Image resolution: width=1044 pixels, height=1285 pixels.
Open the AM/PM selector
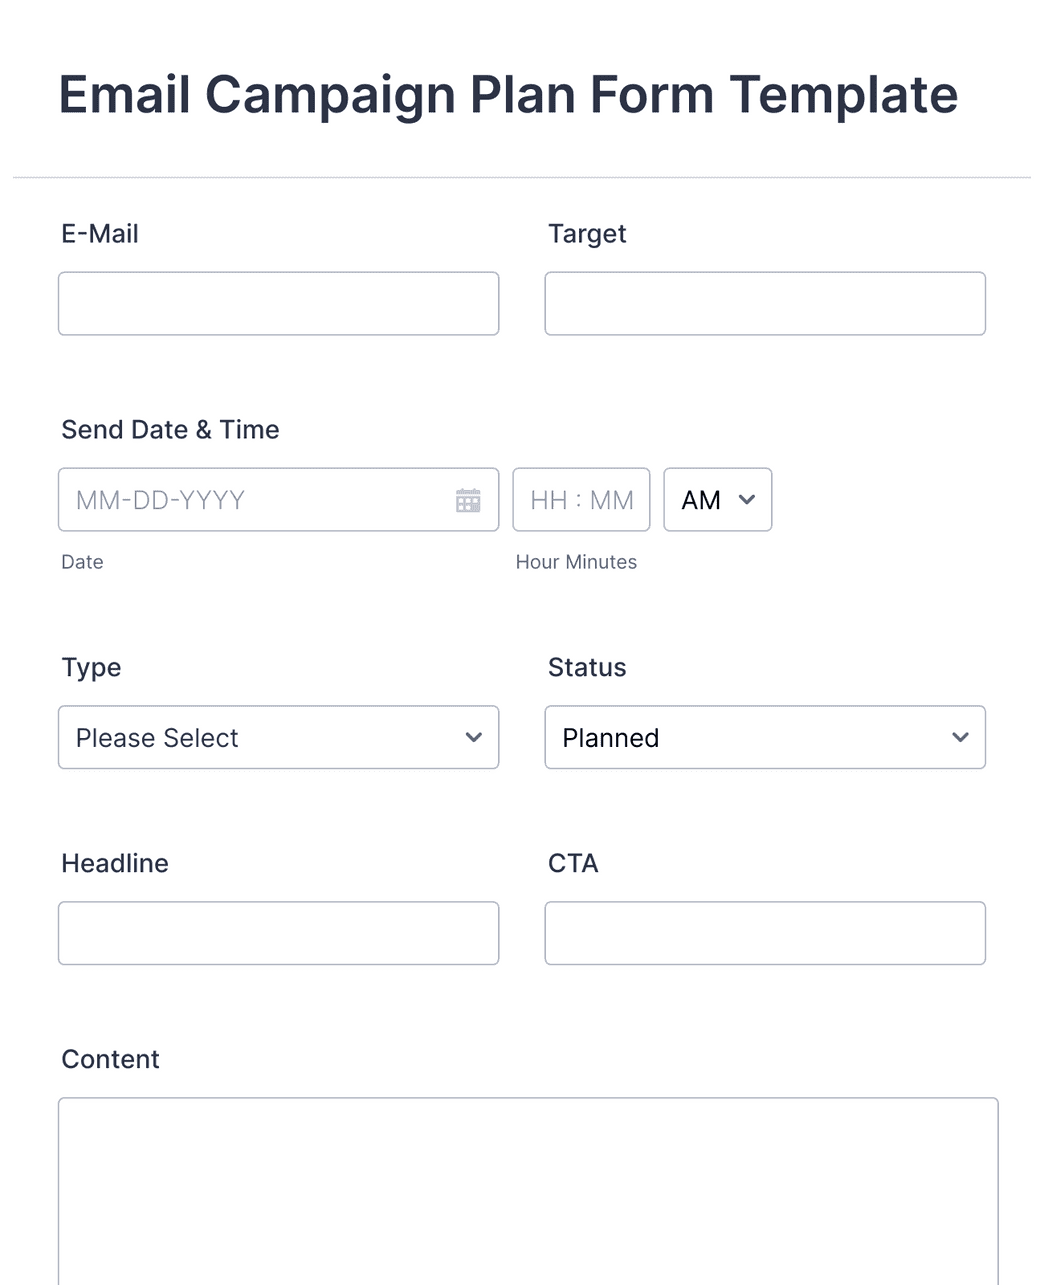tap(716, 499)
